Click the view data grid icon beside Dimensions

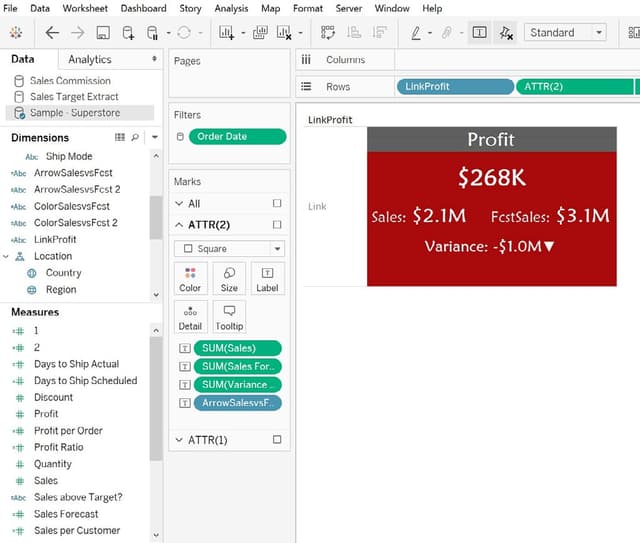click(x=120, y=137)
